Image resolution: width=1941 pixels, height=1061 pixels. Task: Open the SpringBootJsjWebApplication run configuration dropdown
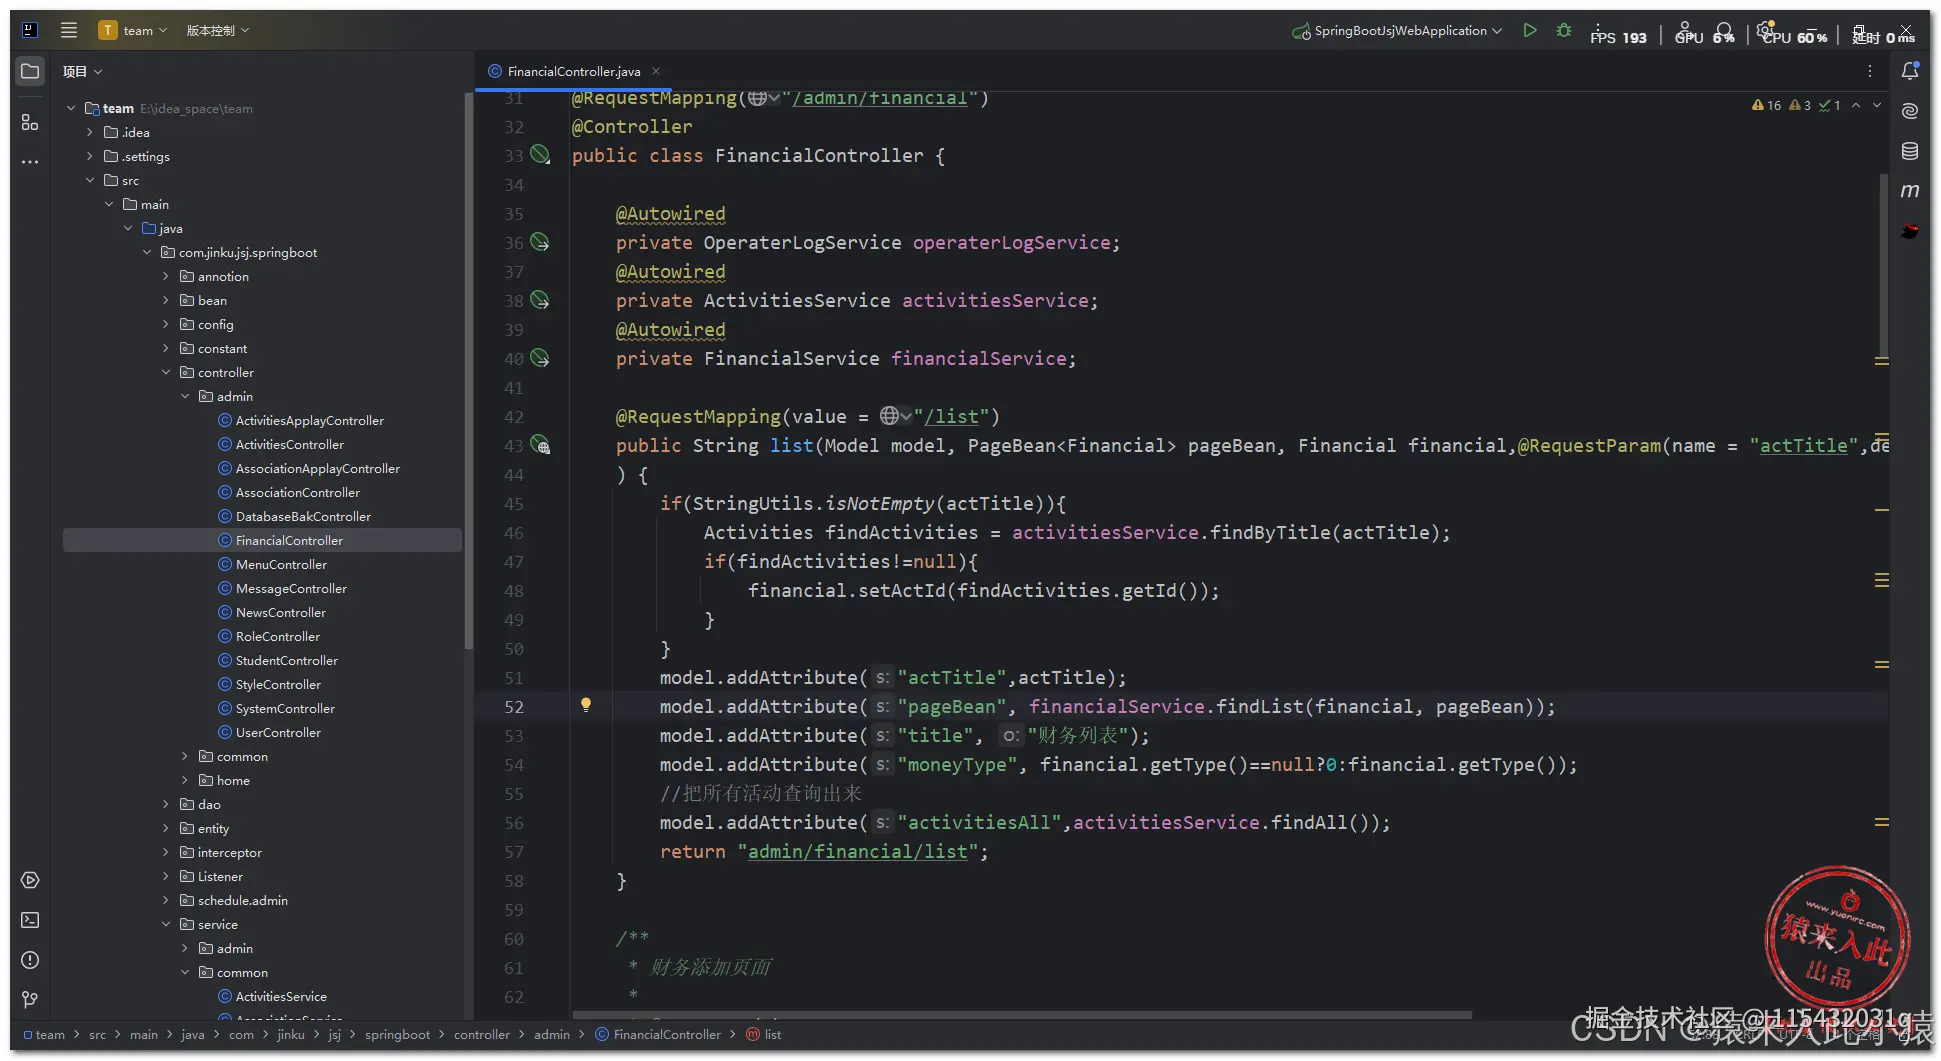click(x=1398, y=30)
